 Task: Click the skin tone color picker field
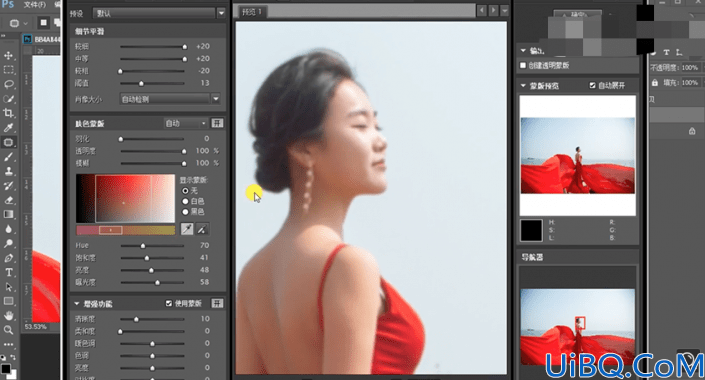click(125, 198)
